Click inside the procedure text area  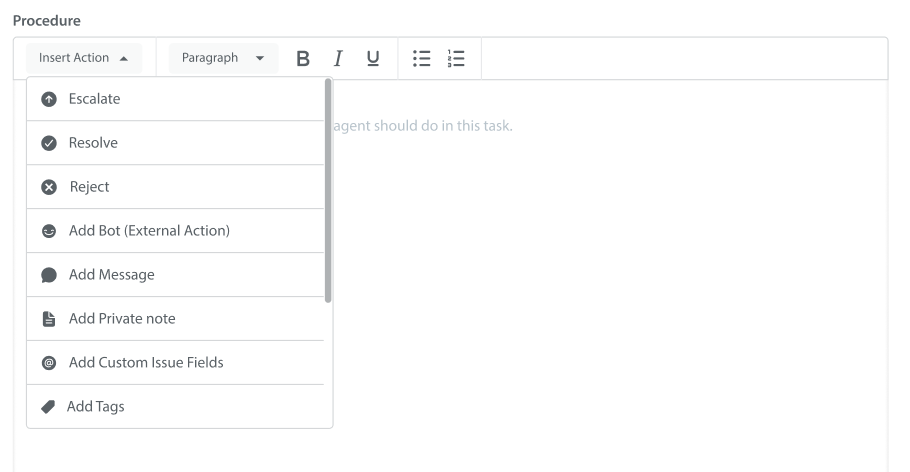coord(610,280)
